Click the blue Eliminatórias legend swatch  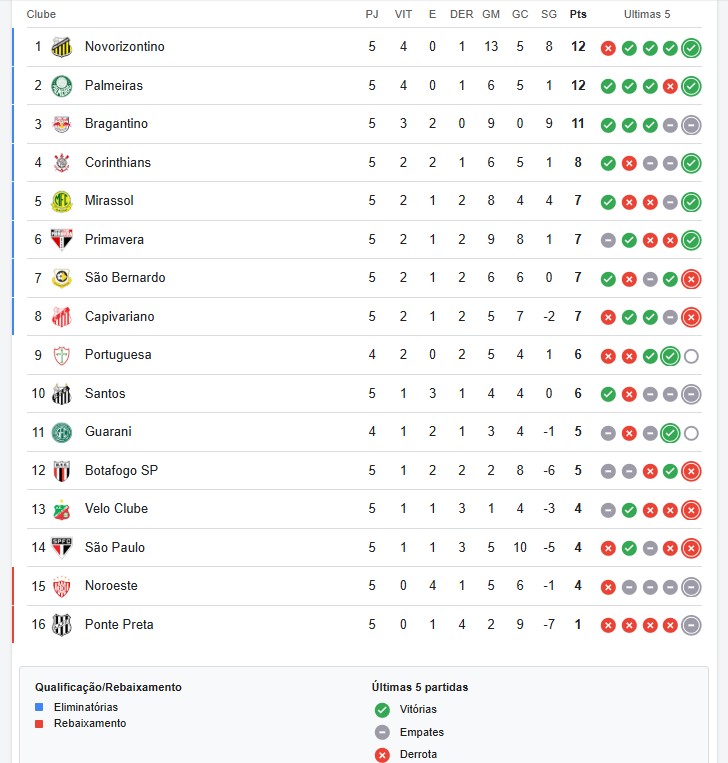(39, 707)
